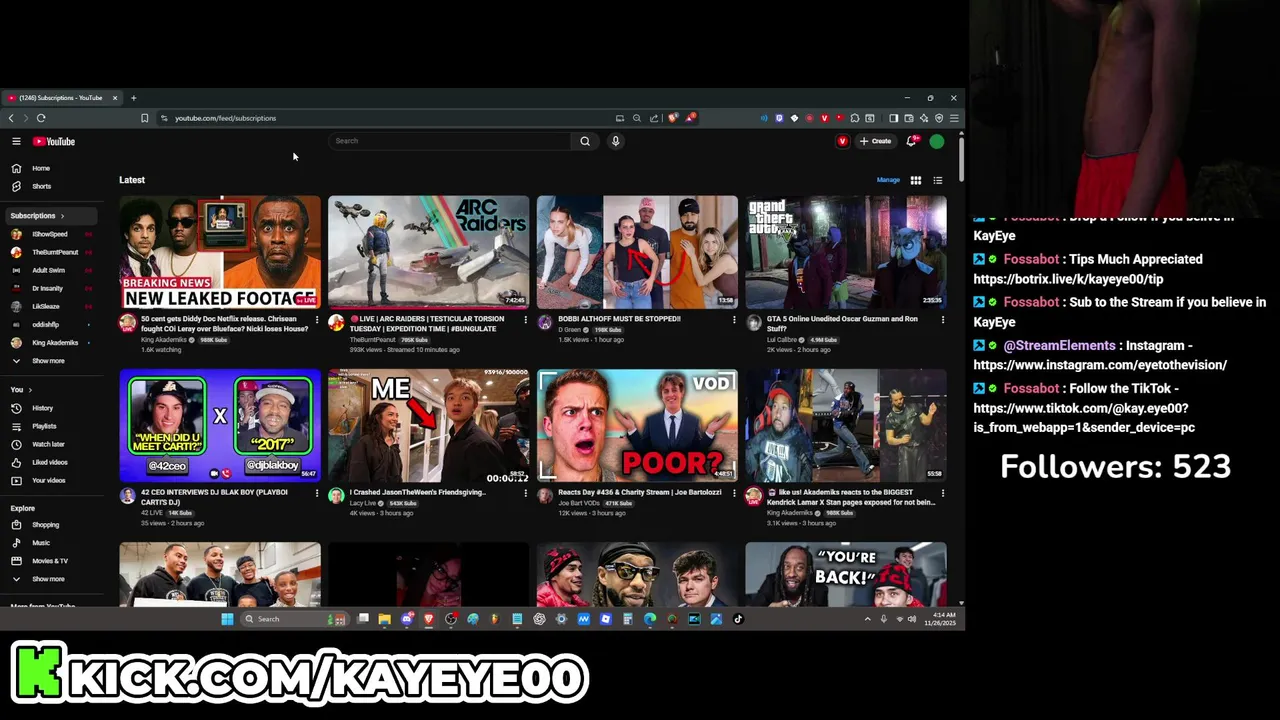This screenshot has height=720, width=1280.
Task: Open botrix tip link in stream chat
Action: (1068, 279)
